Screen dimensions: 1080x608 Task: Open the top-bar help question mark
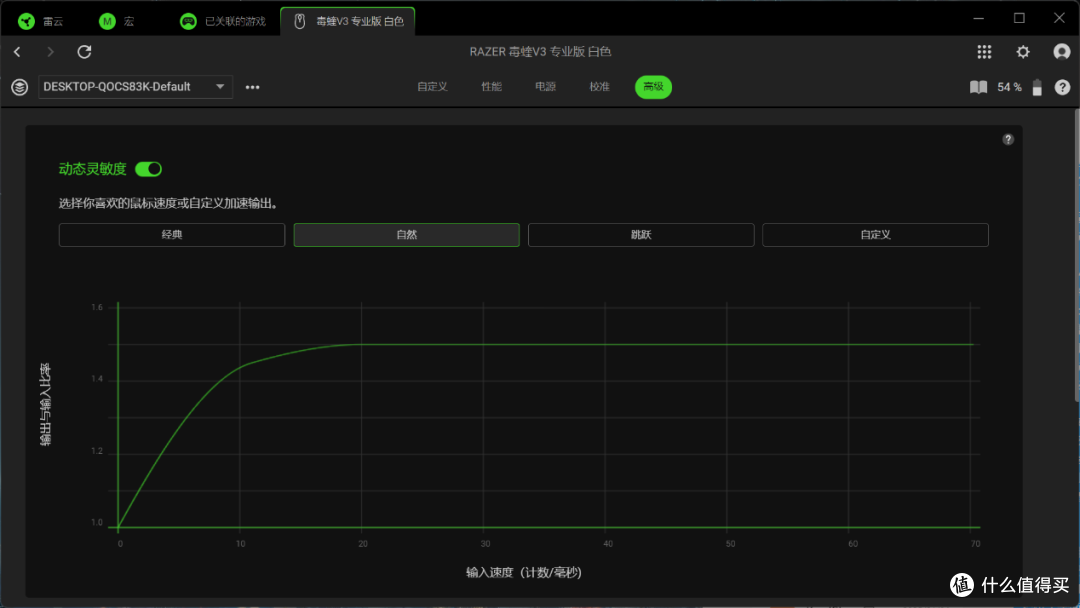pos(1062,87)
